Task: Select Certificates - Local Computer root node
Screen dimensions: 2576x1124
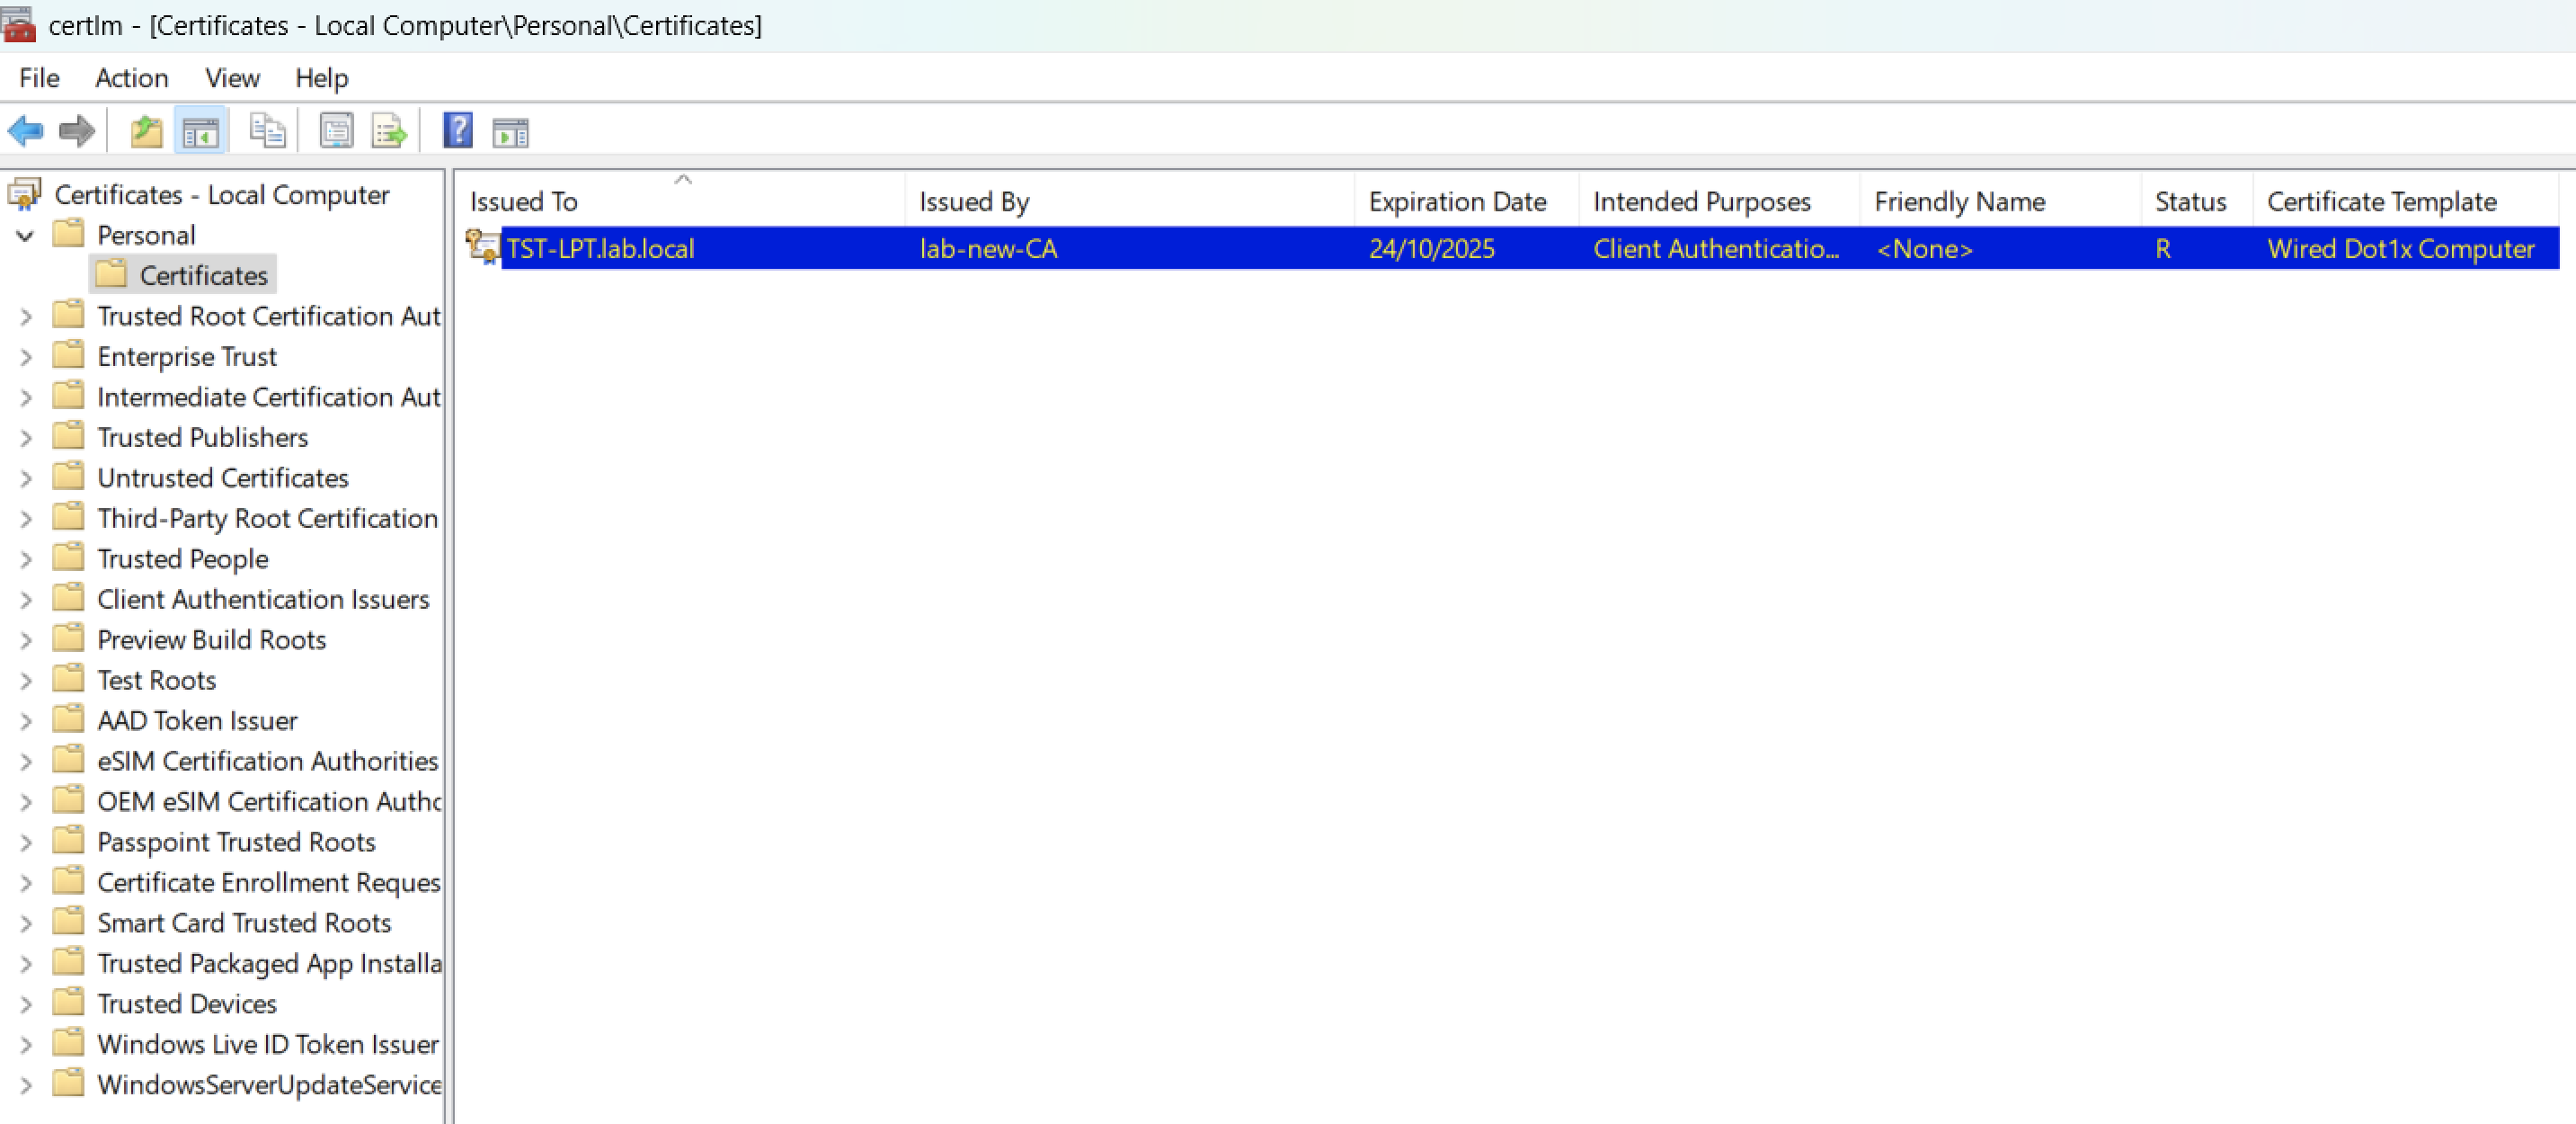Action: pyautogui.click(x=221, y=195)
